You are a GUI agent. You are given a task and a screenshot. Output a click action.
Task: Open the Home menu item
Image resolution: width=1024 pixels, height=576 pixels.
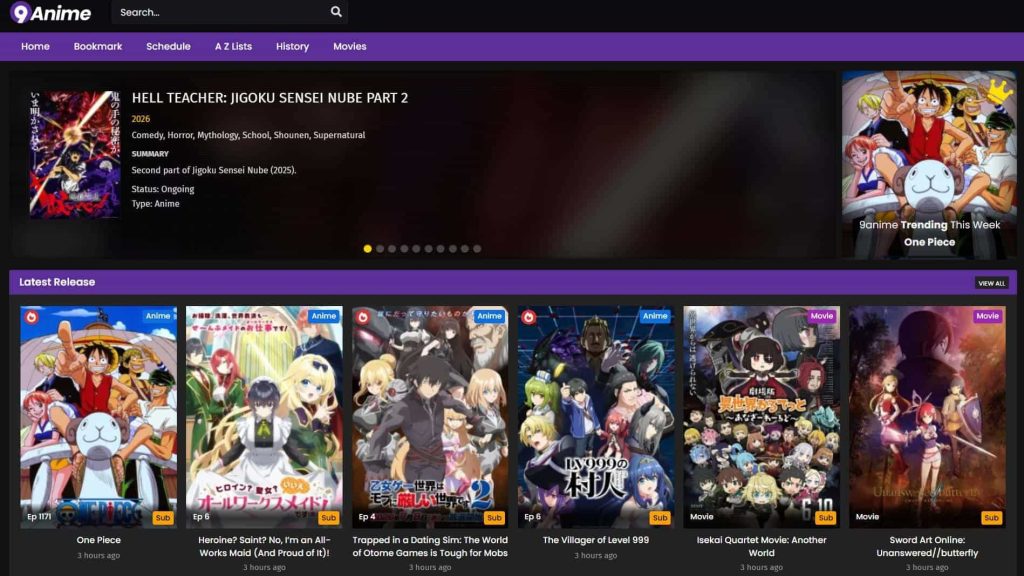pyautogui.click(x=35, y=46)
